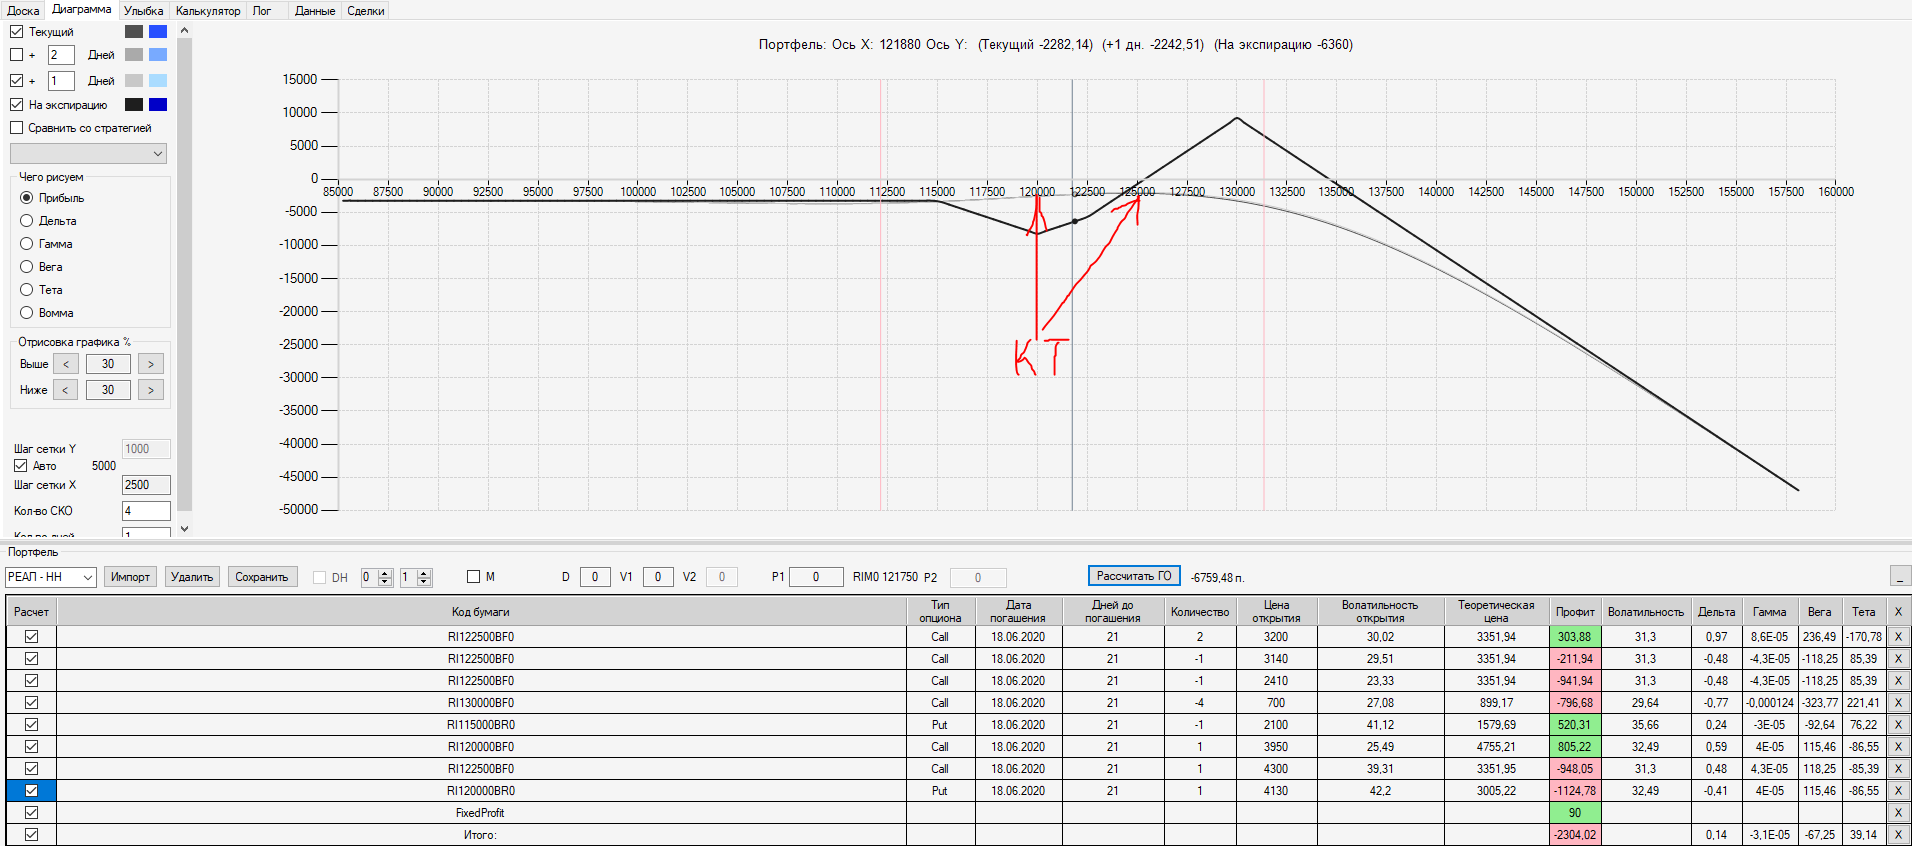Click X on row with open price 4300
The height and width of the screenshot is (846, 1912).
coord(1898,769)
